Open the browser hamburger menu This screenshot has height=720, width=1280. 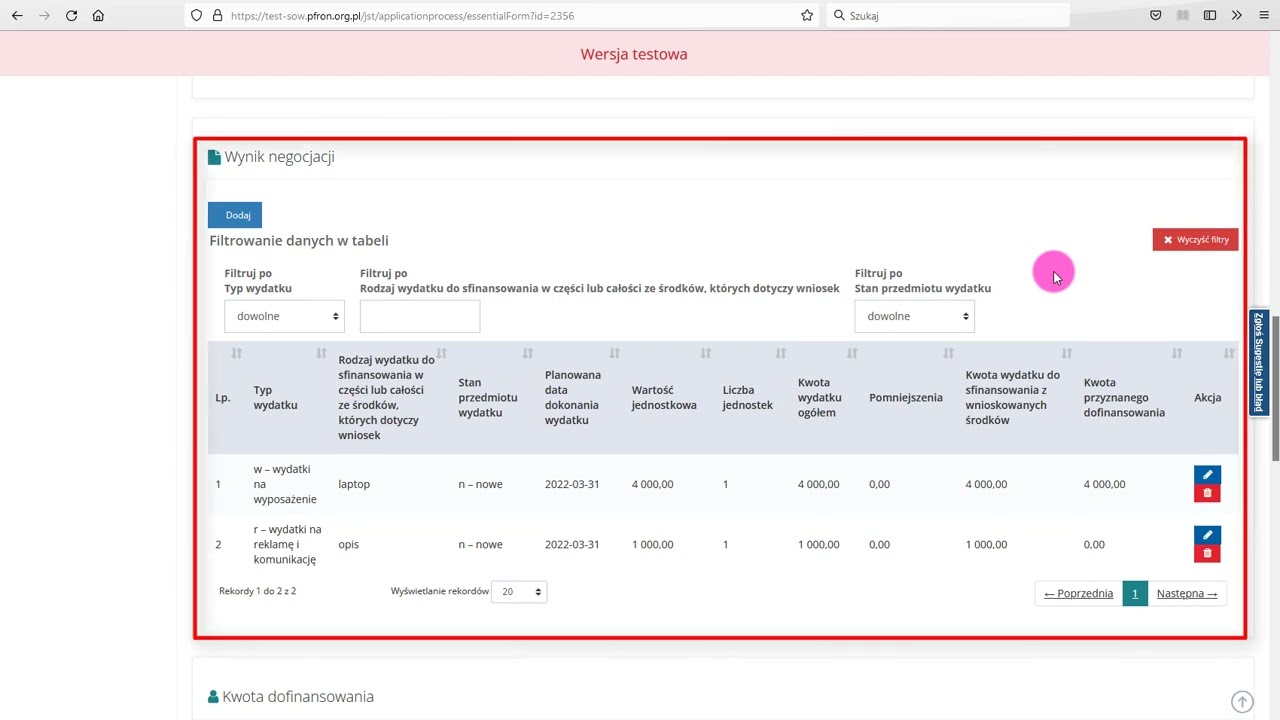pos(1263,15)
